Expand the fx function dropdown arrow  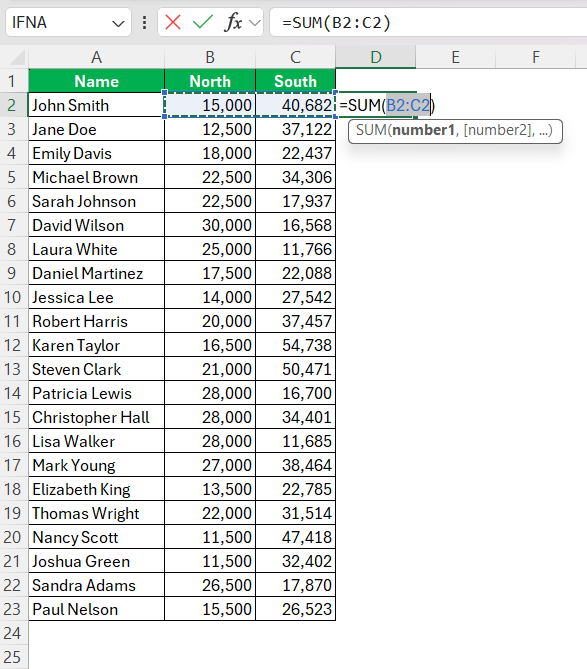[x=255, y=23]
